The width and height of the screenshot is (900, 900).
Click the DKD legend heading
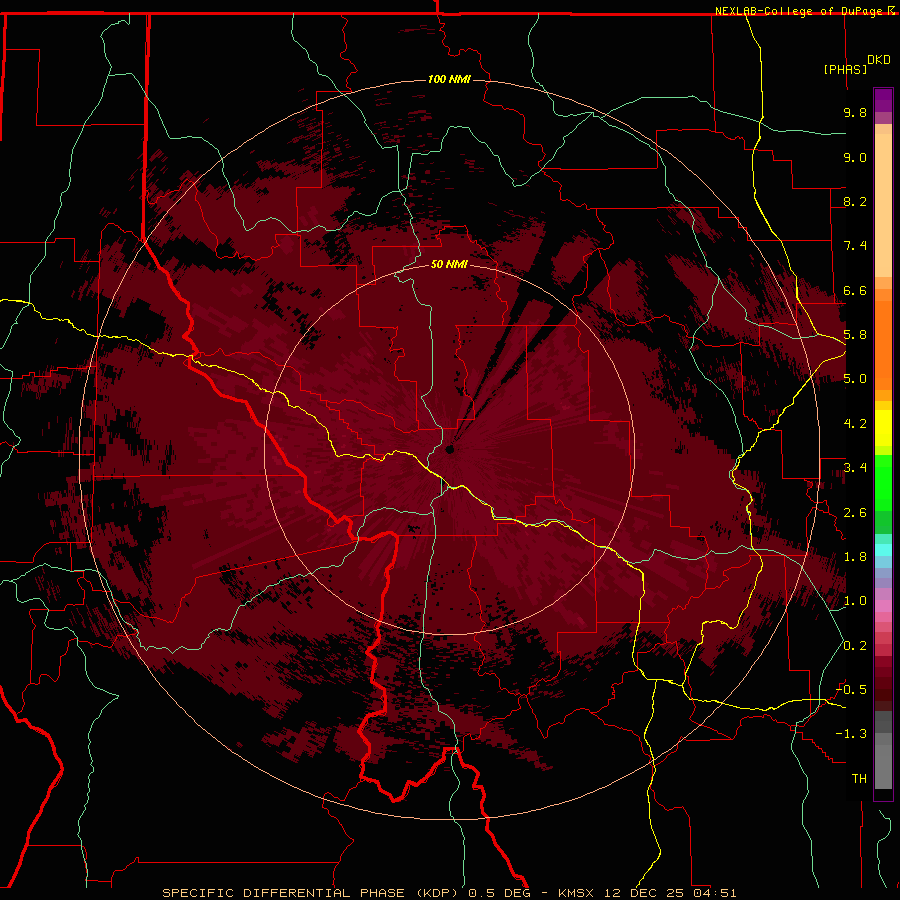[x=879, y=60]
